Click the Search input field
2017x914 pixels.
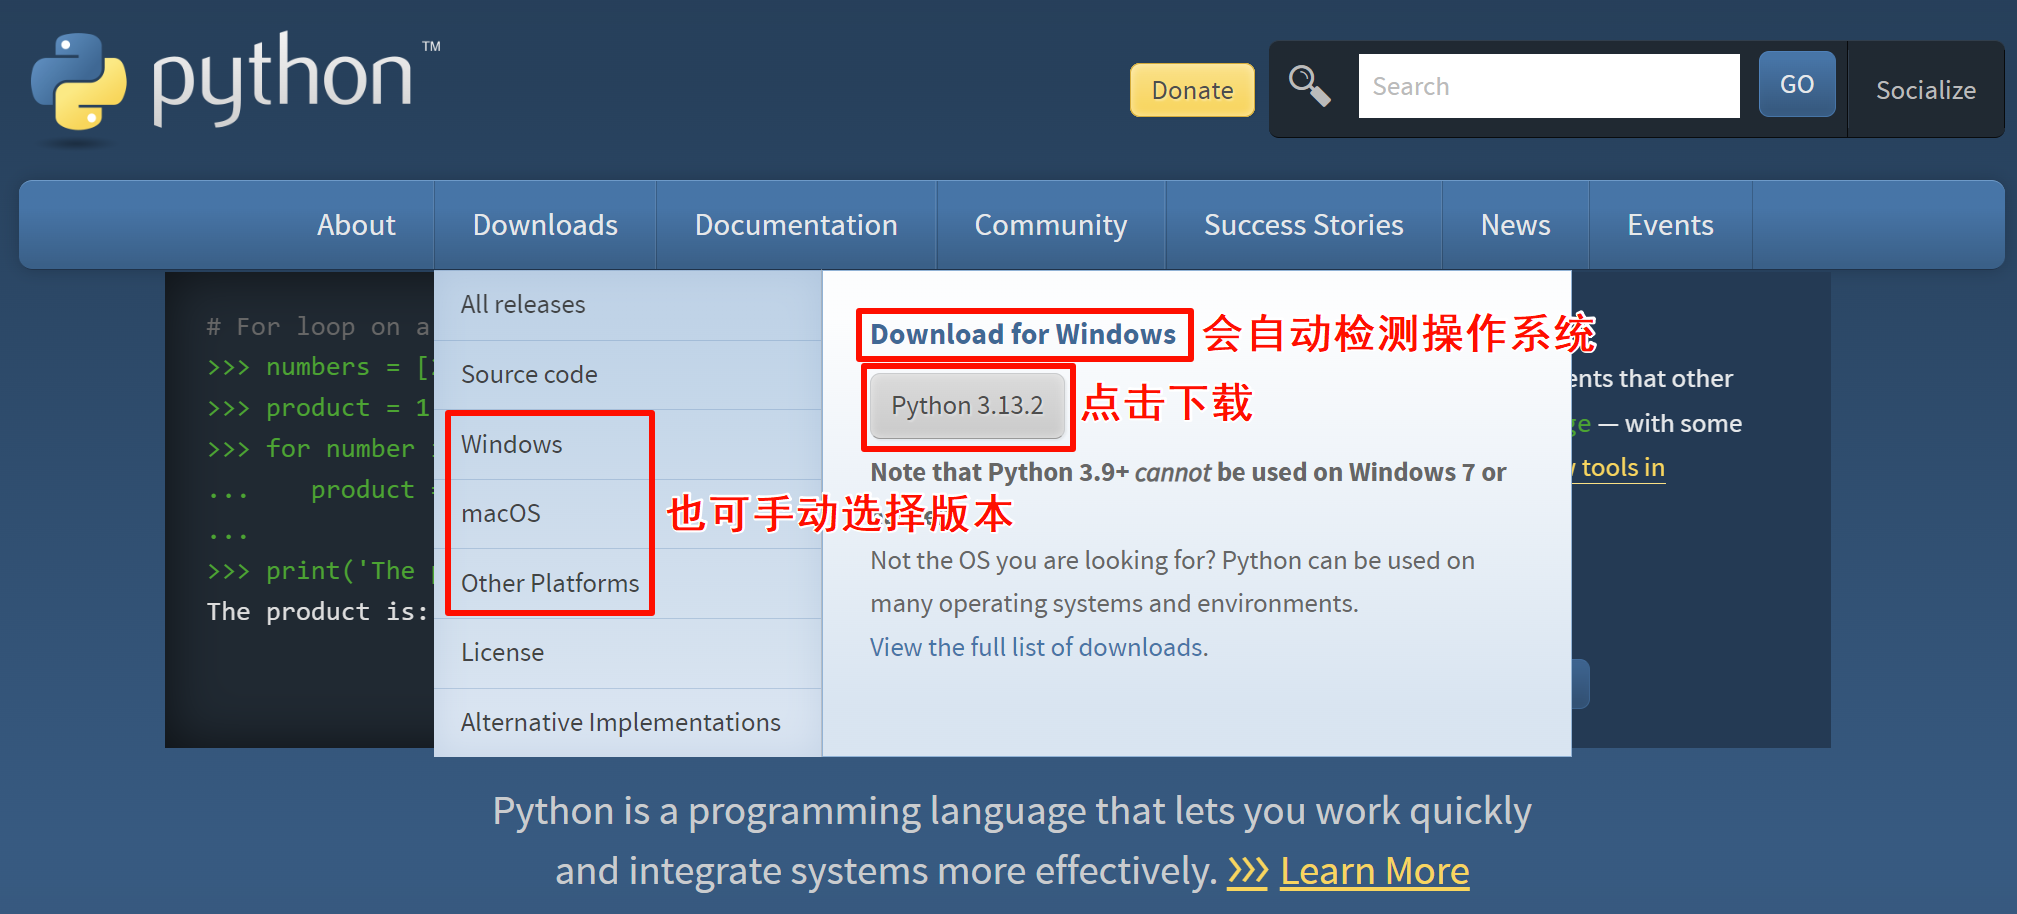coord(1547,87)
